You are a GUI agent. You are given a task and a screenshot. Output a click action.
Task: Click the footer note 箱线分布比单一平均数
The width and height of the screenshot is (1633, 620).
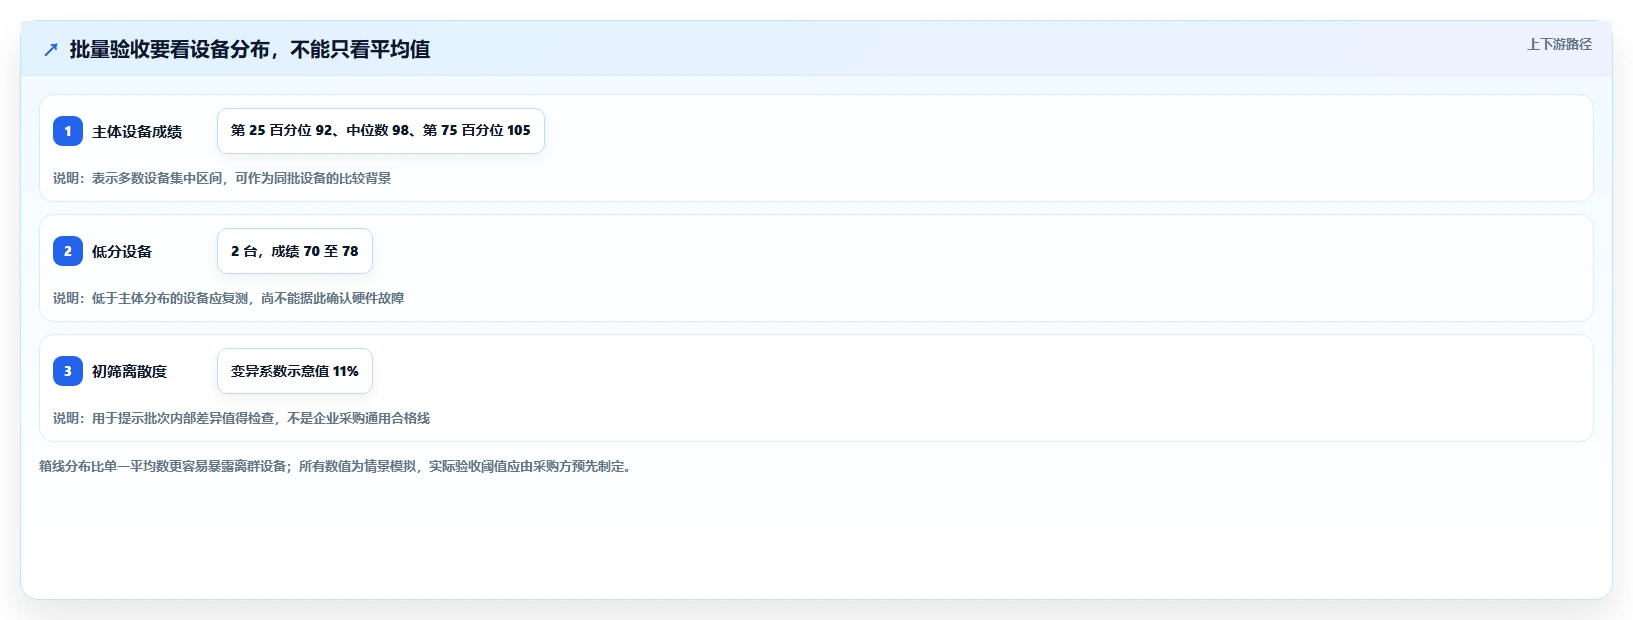(x=337, y=466)
